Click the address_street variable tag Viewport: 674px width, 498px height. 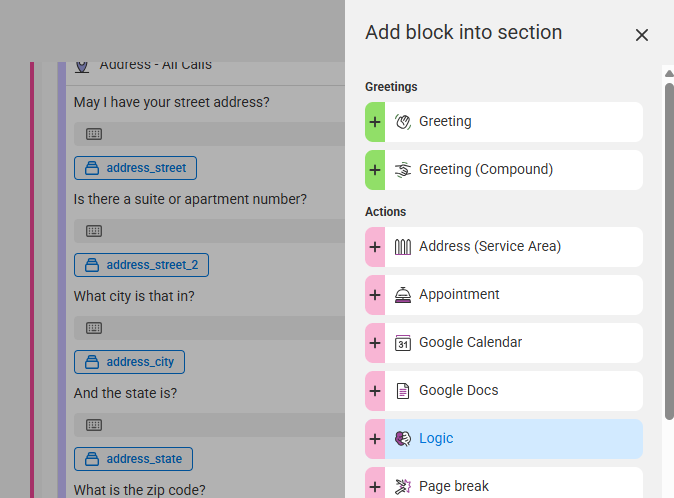pyautogui.click(x=135, y=168)
